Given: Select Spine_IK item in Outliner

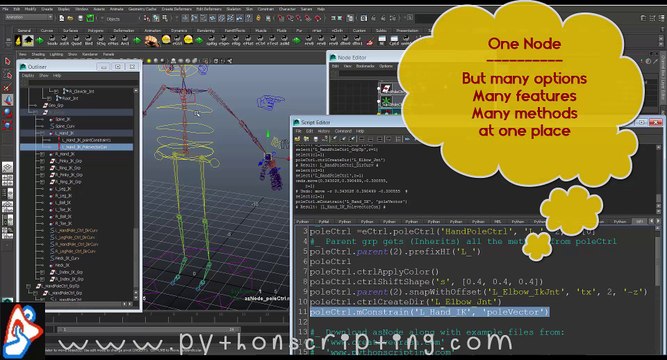Looking at the screenshot, I should [x=63, y=119].
